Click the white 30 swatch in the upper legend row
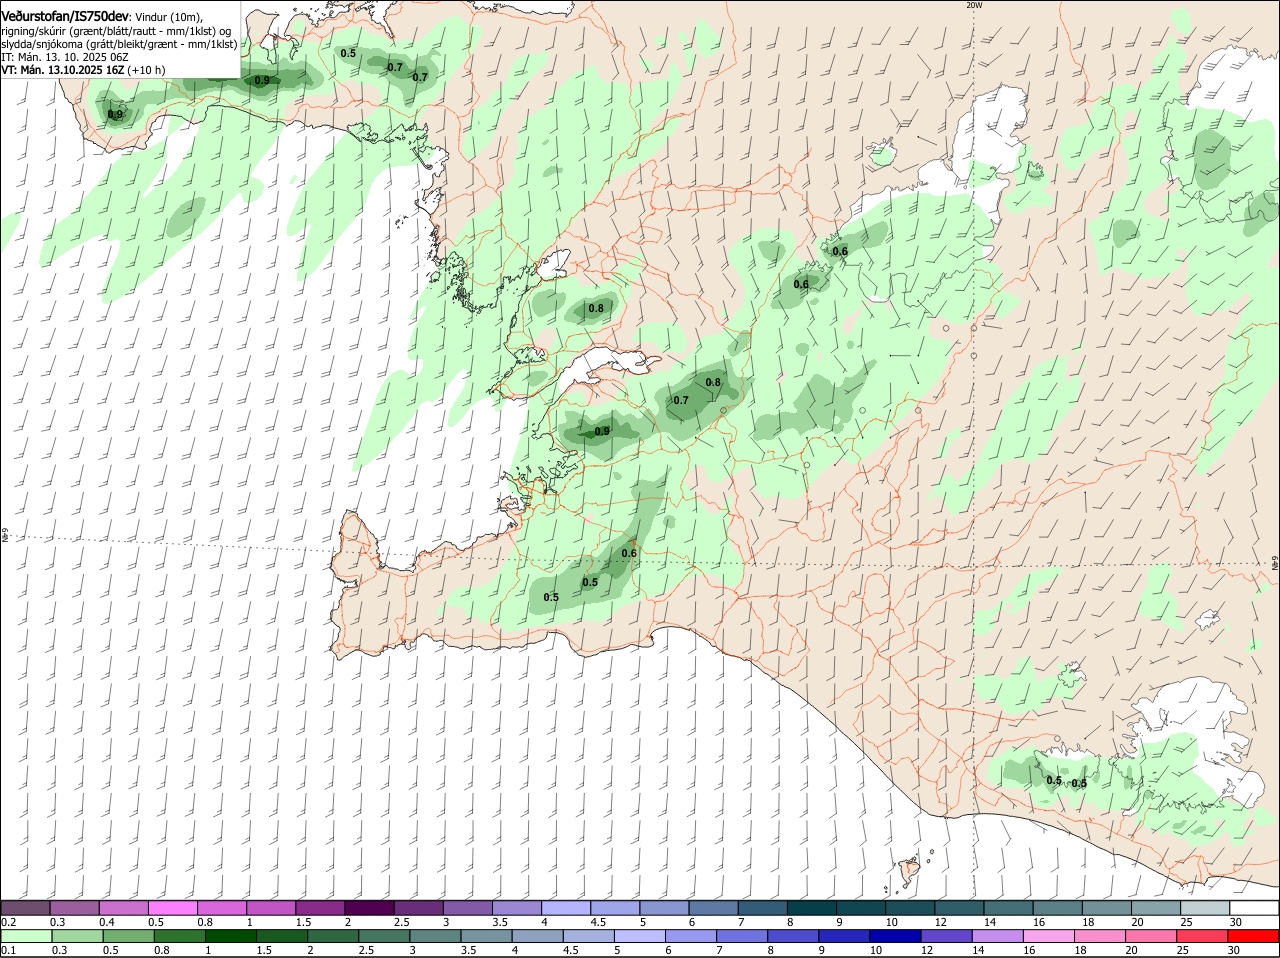Screen dimensions: 1280x958 tap(1254, 908)
